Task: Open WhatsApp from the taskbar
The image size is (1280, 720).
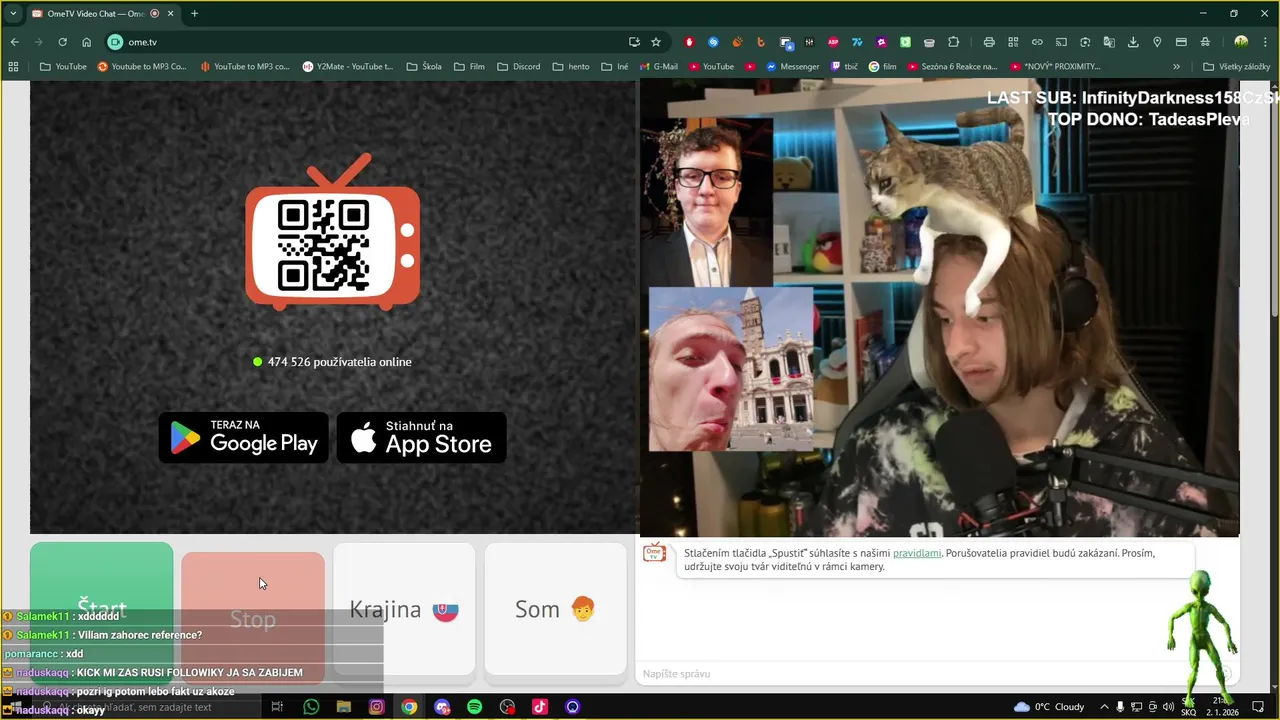Action: pyautogui.click(x=311, y=707)
